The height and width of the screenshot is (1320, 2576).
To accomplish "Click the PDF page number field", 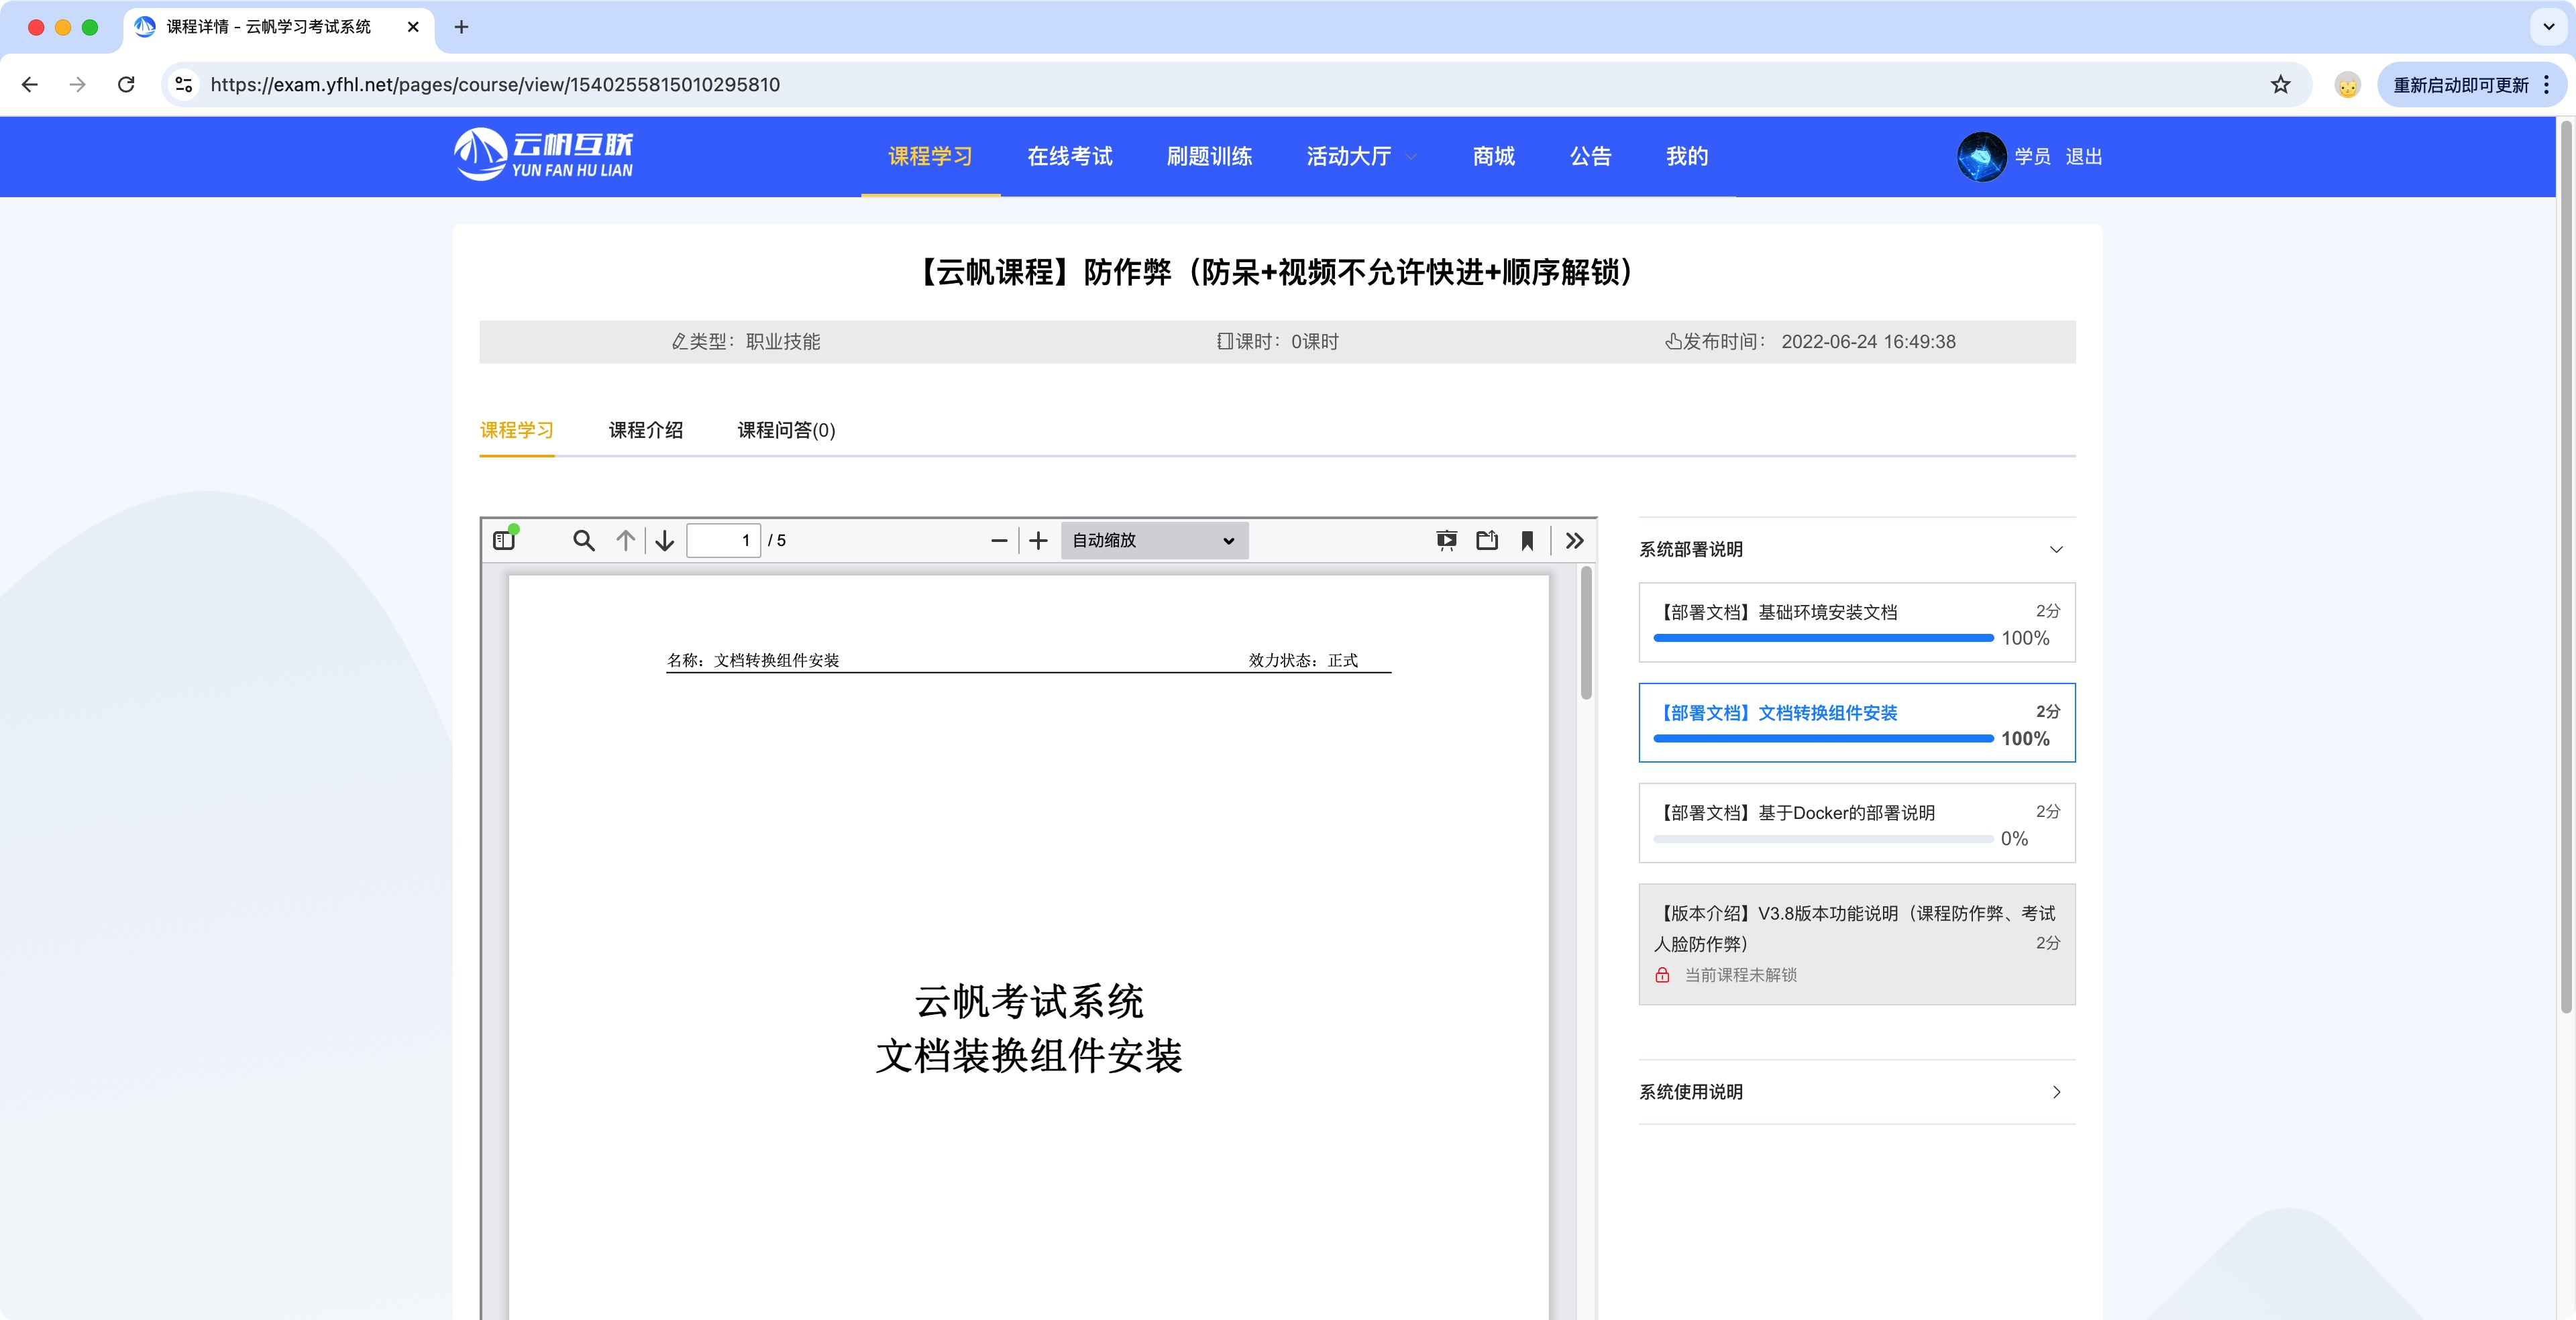I will click(723, 540).
